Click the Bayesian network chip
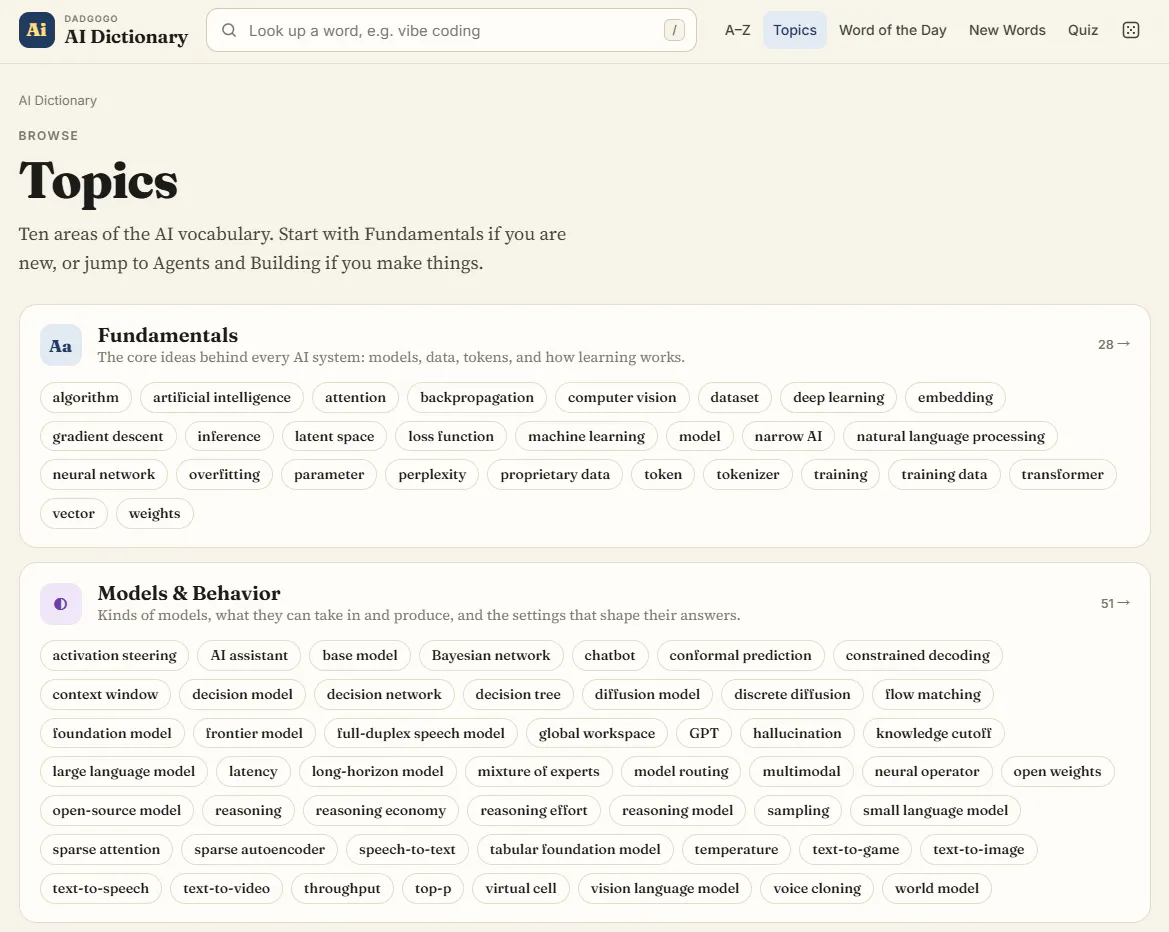Viewport: 1169px width, 932px height. 491,655
